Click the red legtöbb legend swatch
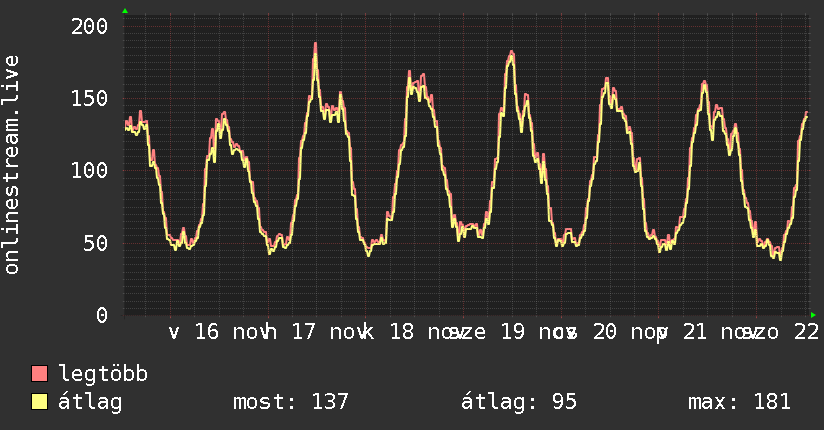 [x=39, y=373]
